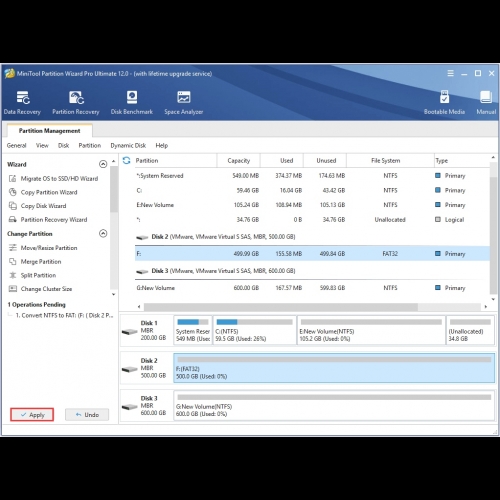The height and width of the screenshot is (500, 500).
Task: Select Disk 2 in the disk map
Action: coord(147,368)
